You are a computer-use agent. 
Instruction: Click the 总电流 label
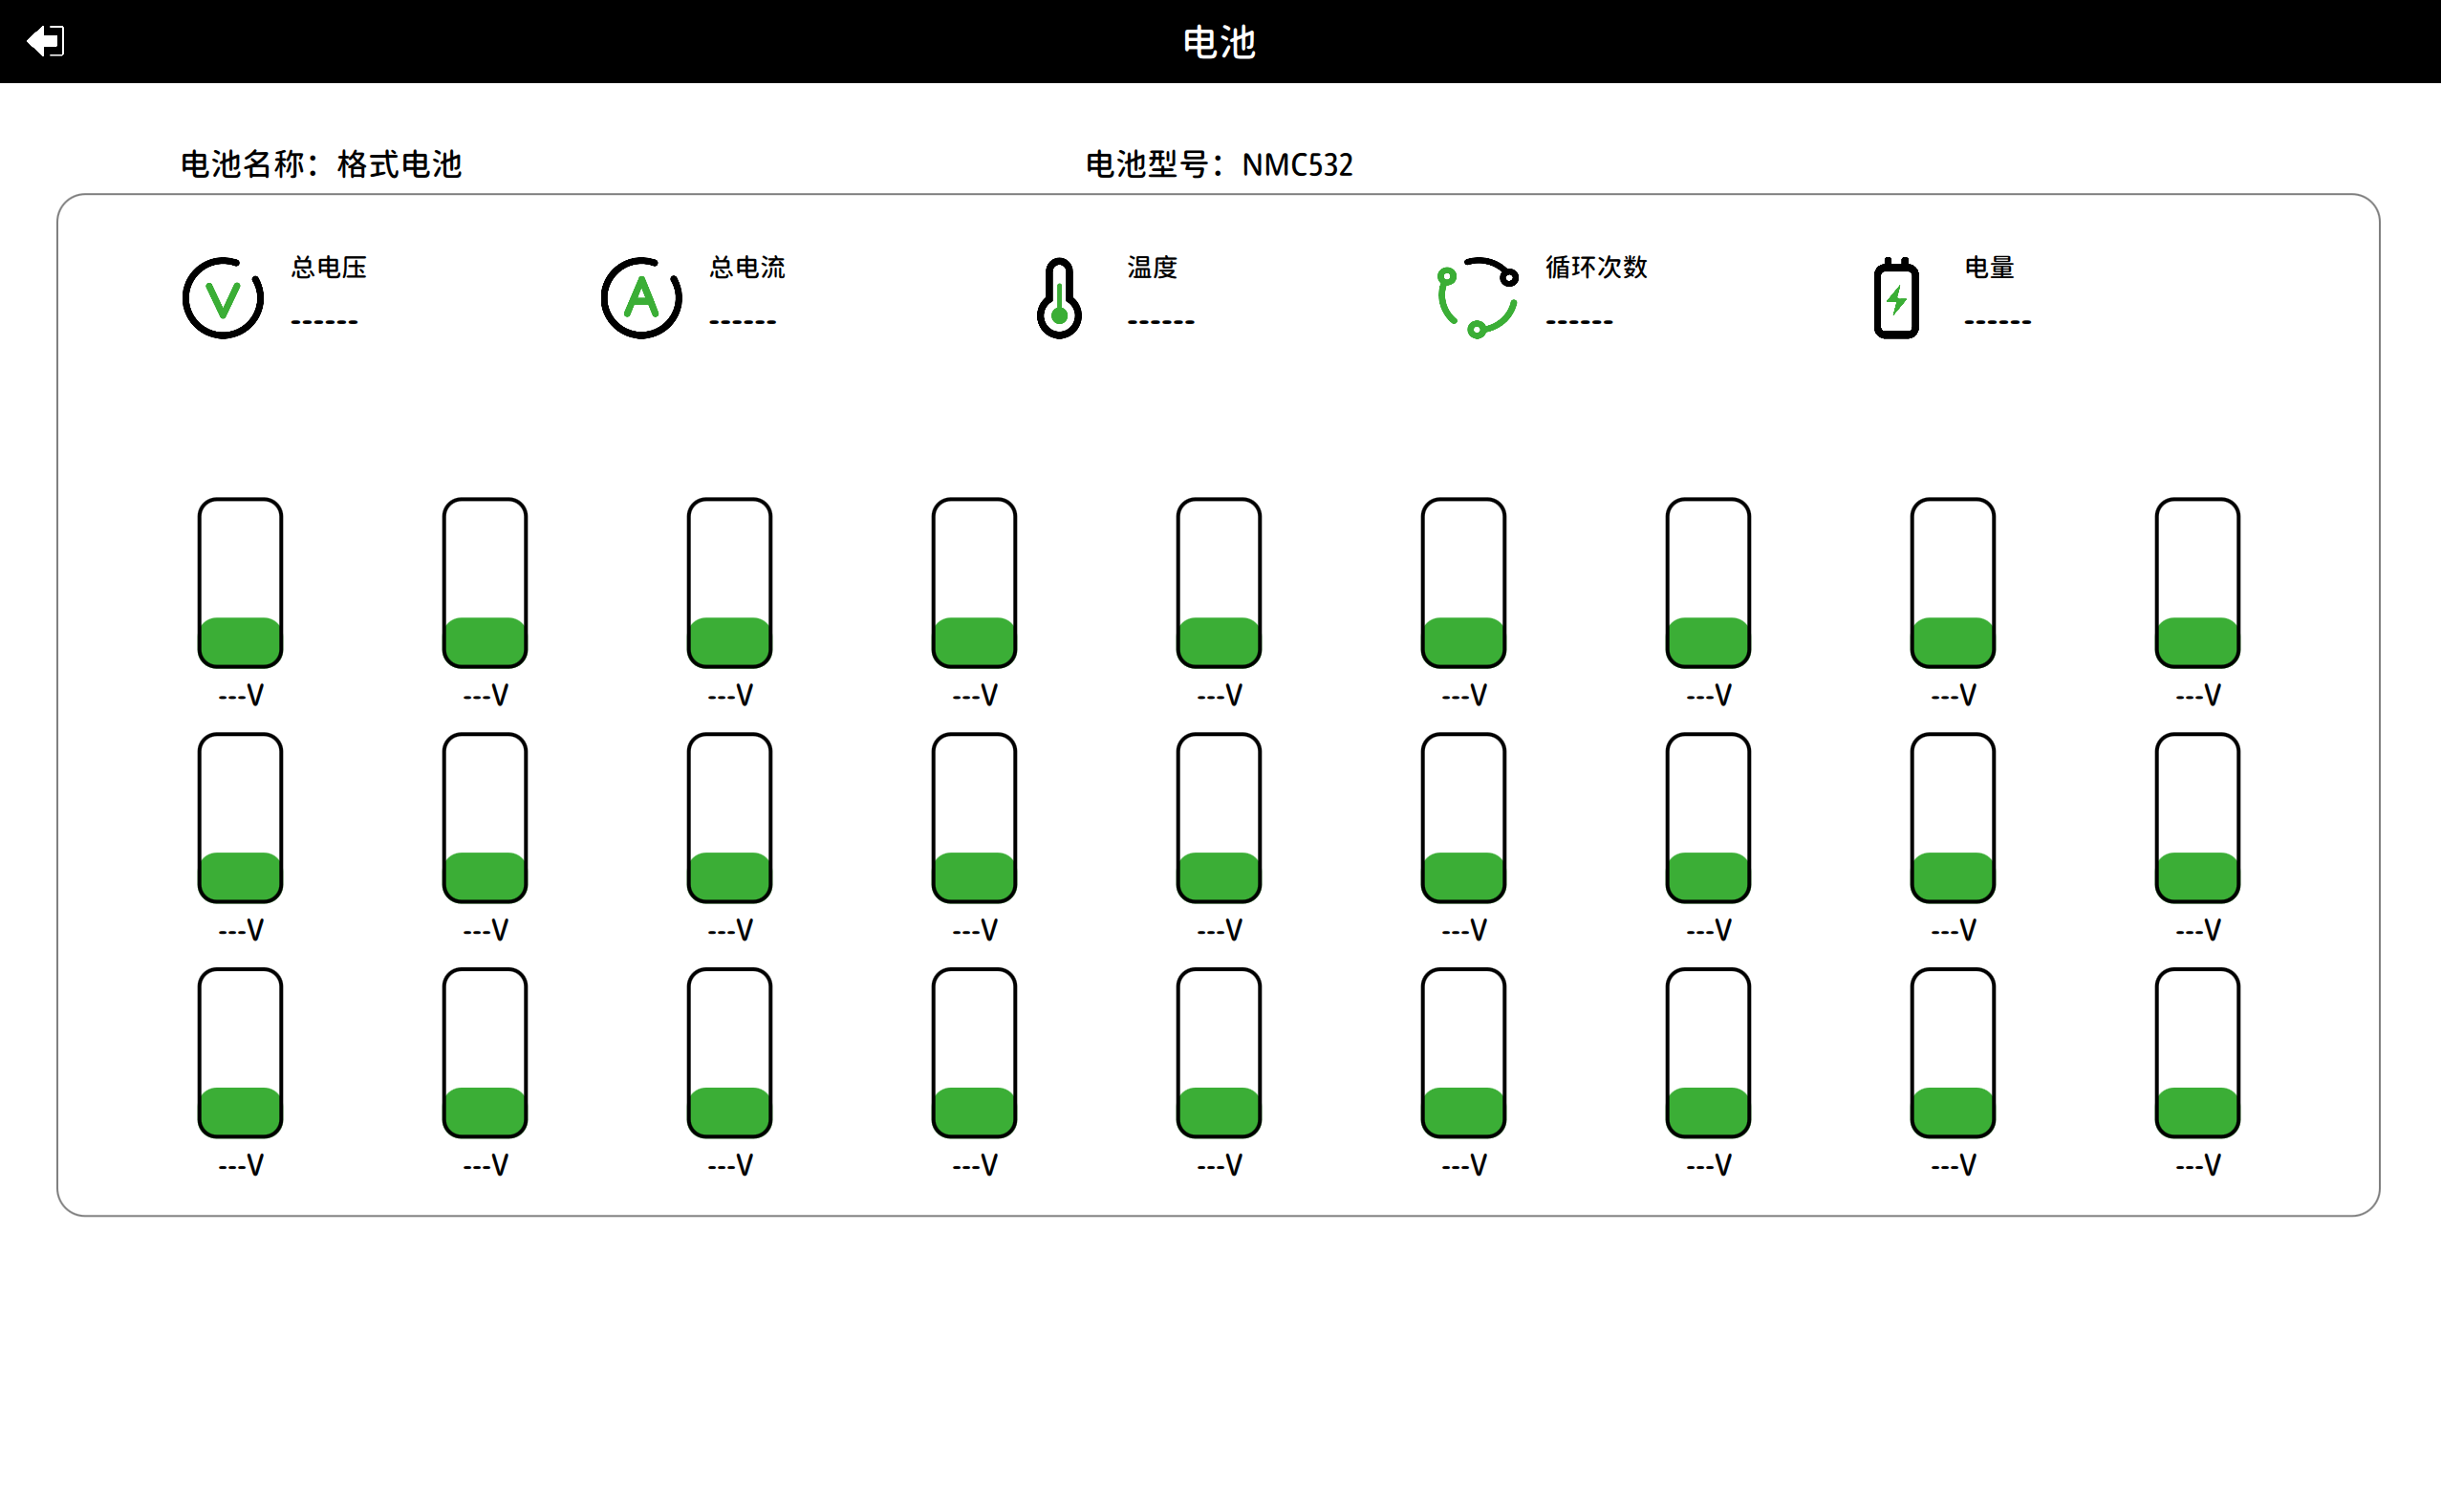[x=747, y=267]
